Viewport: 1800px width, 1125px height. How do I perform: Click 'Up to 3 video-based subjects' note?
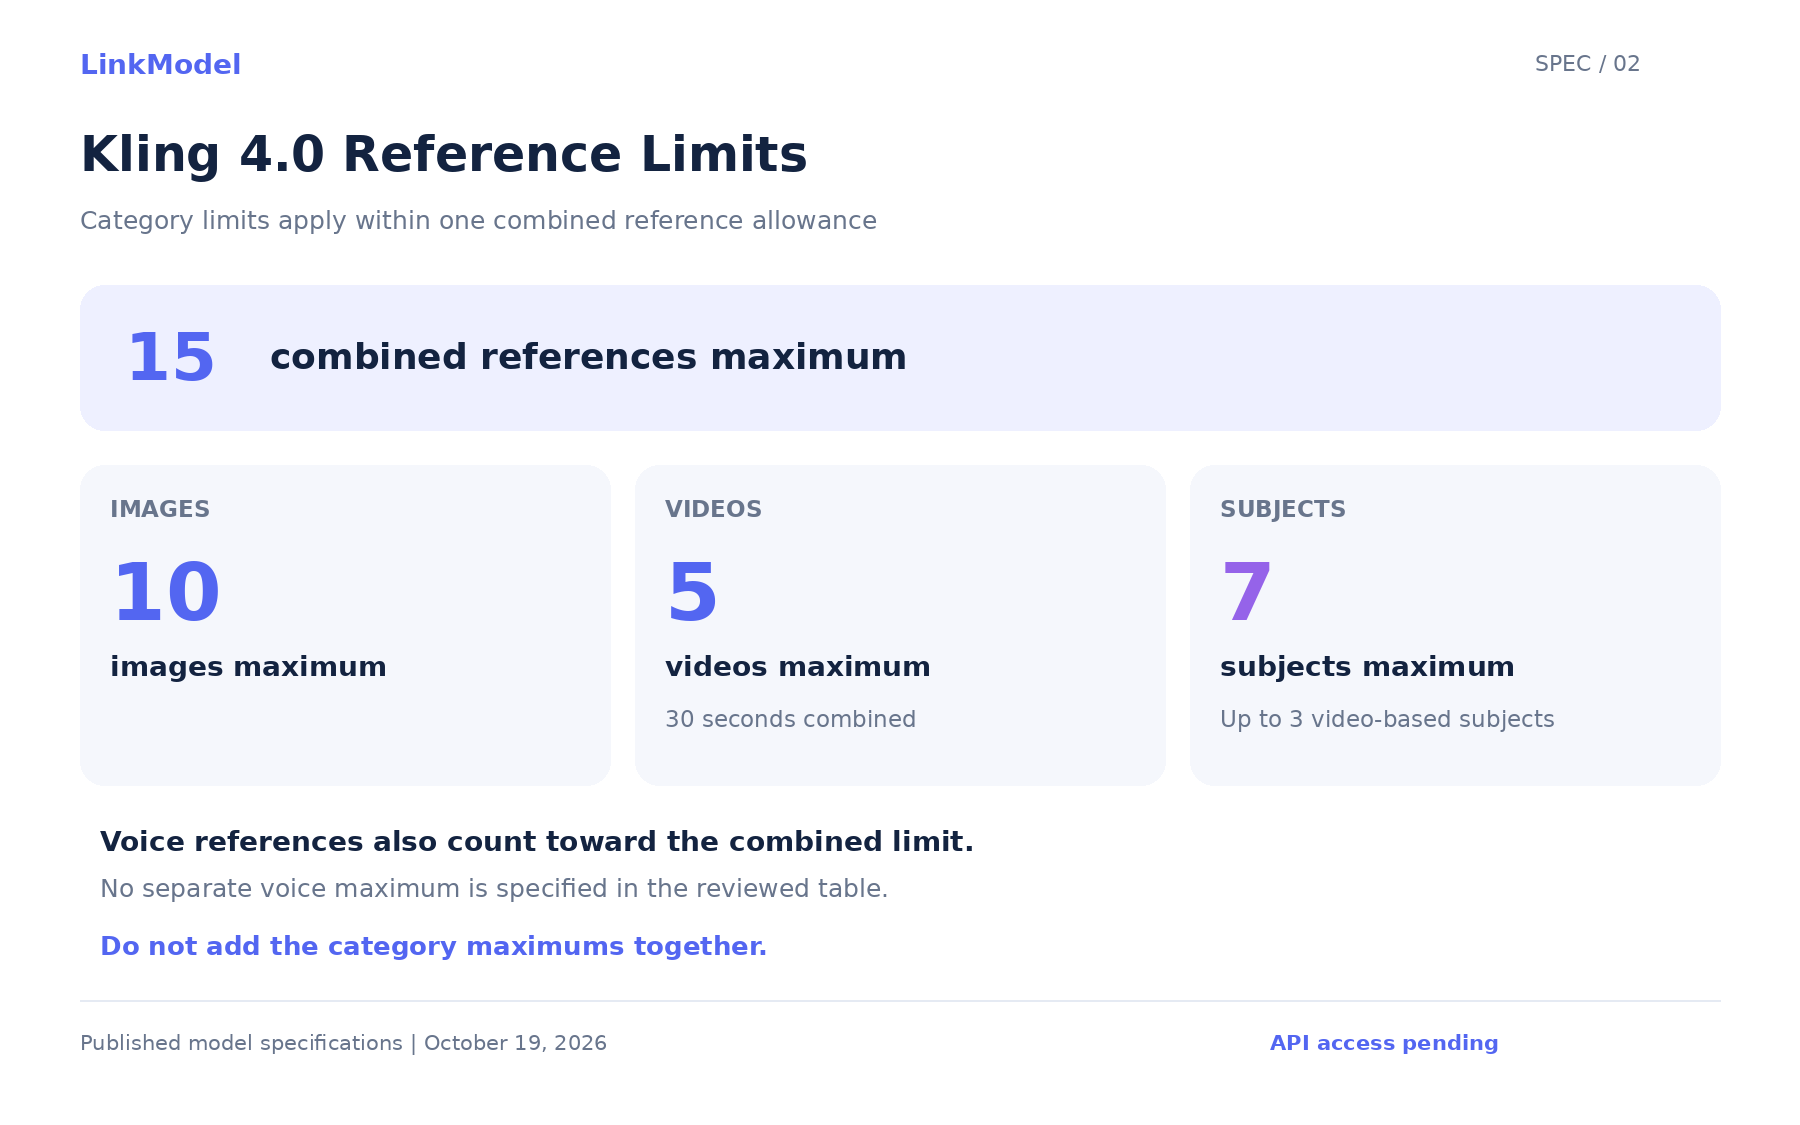(x=1387, y=720)
